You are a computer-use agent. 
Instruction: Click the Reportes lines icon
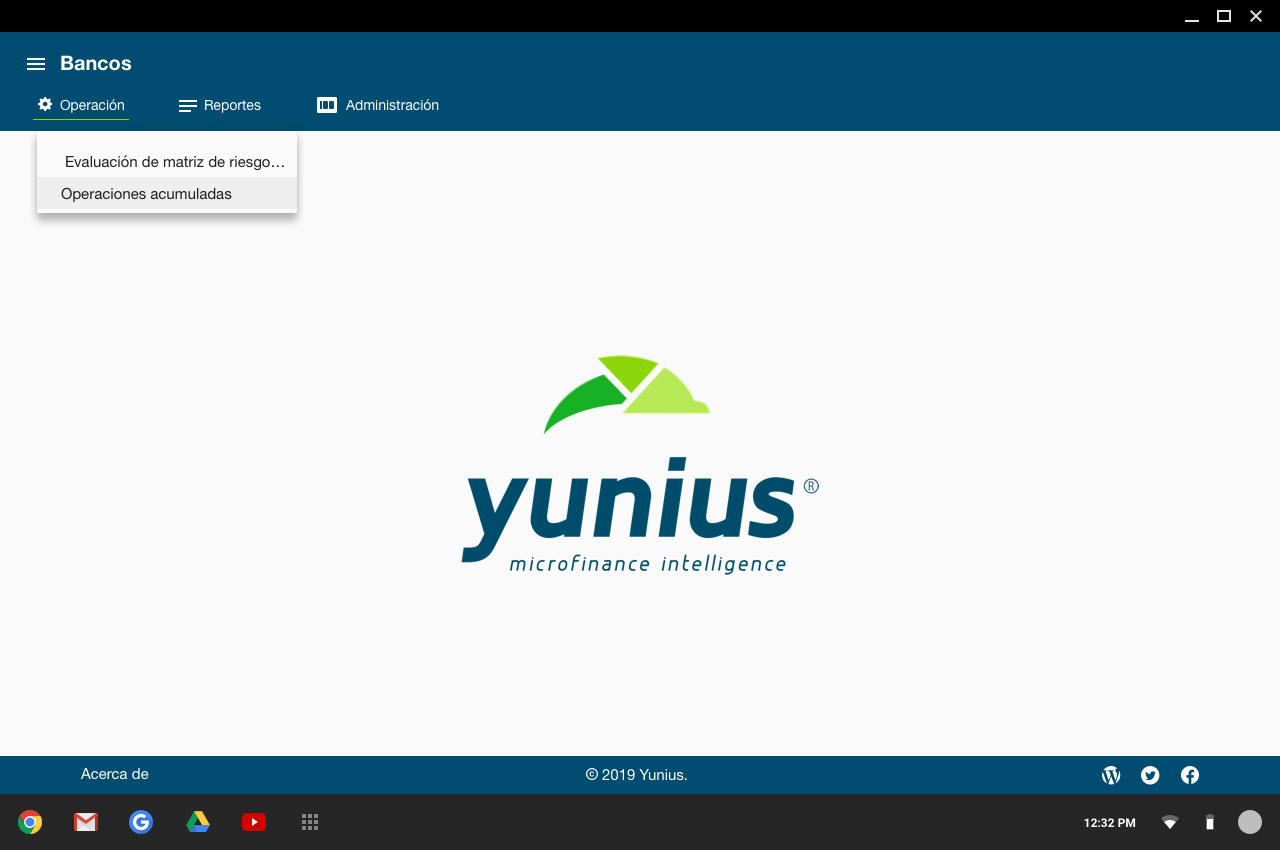click(187, 106)
